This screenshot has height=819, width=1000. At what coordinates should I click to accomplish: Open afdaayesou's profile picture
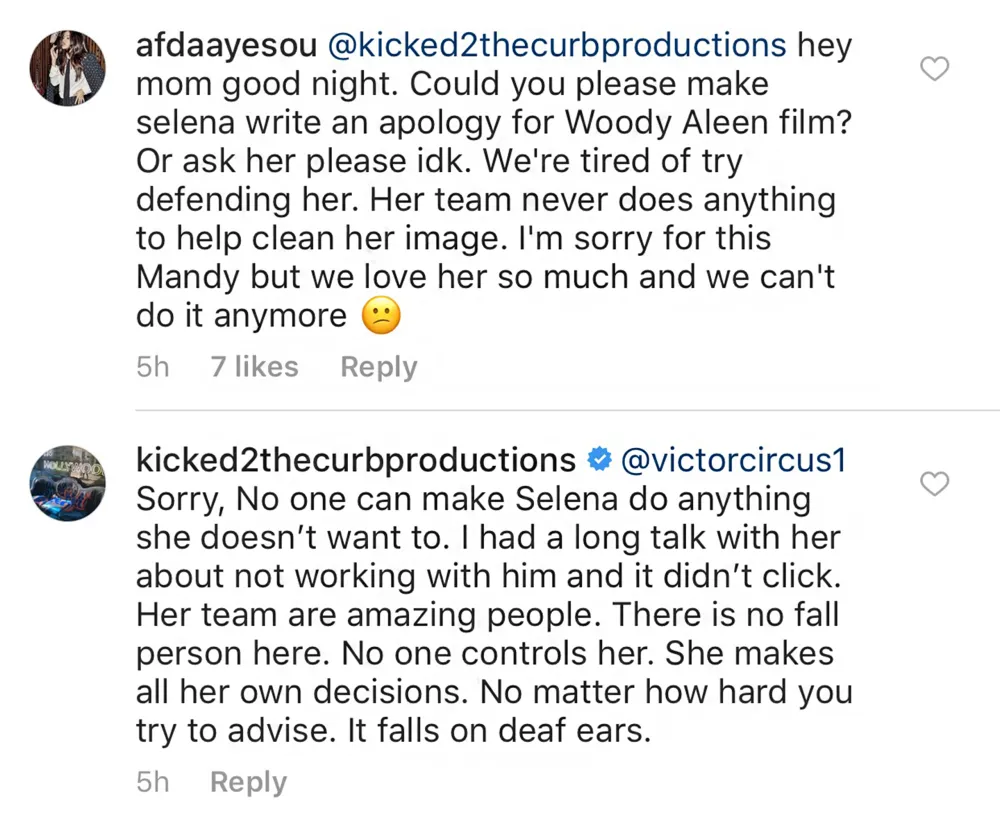(67, 67)
